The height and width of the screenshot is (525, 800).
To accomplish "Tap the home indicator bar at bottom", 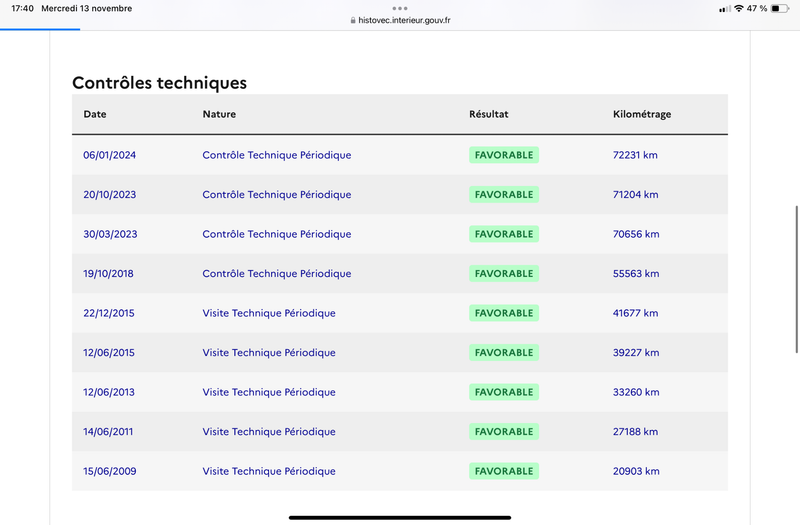I will (400, 517).
